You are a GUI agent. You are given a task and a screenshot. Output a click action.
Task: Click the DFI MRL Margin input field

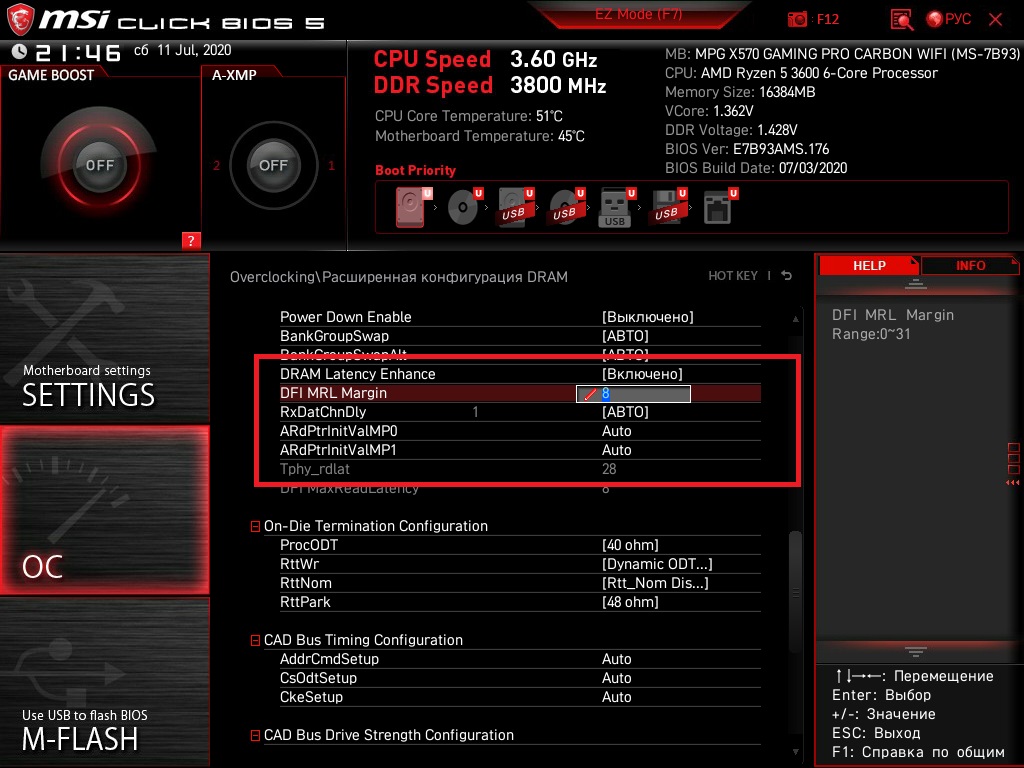pyautogui.click(x=633, y=394)
